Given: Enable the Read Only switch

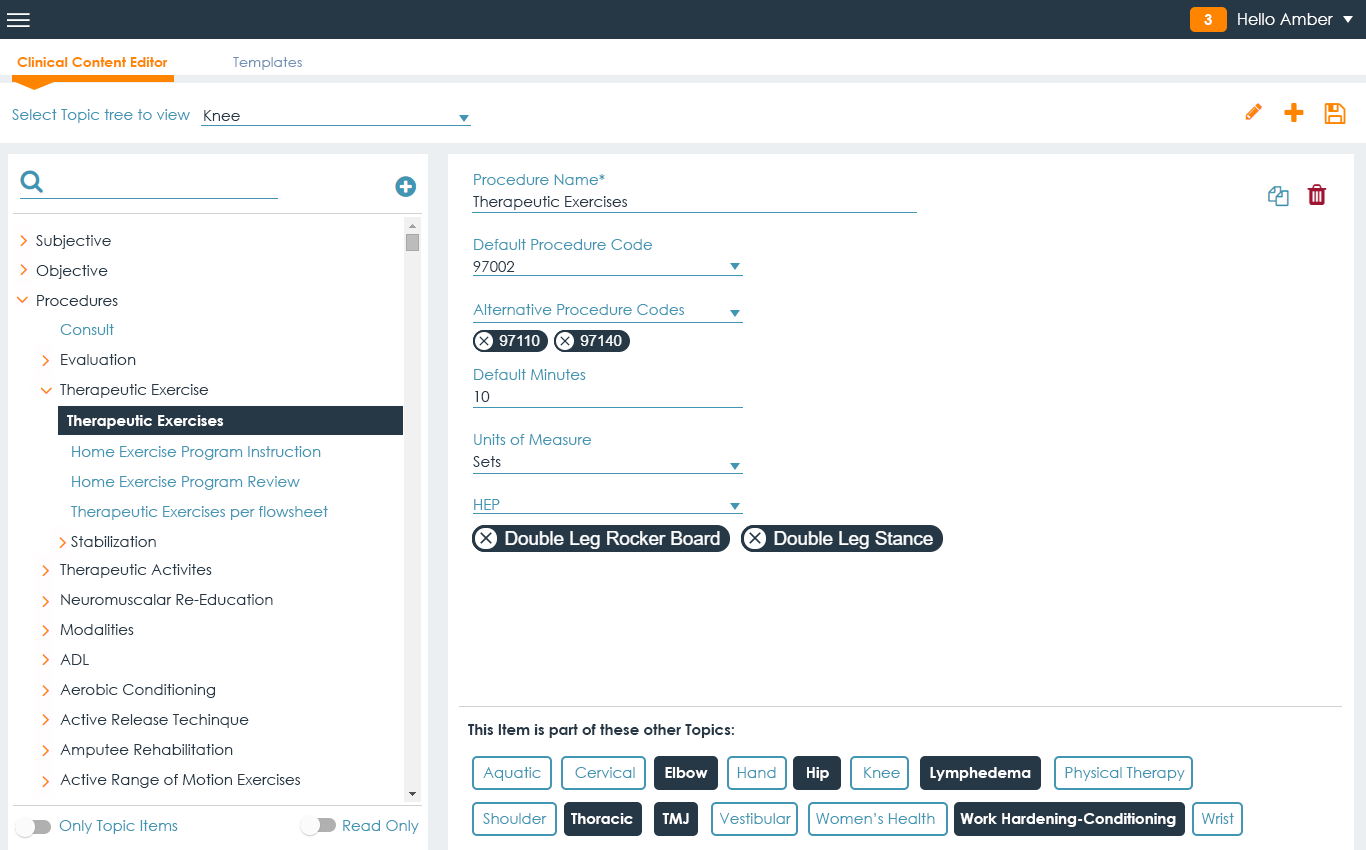Looking at the screenshot, I should pos(317,826).
